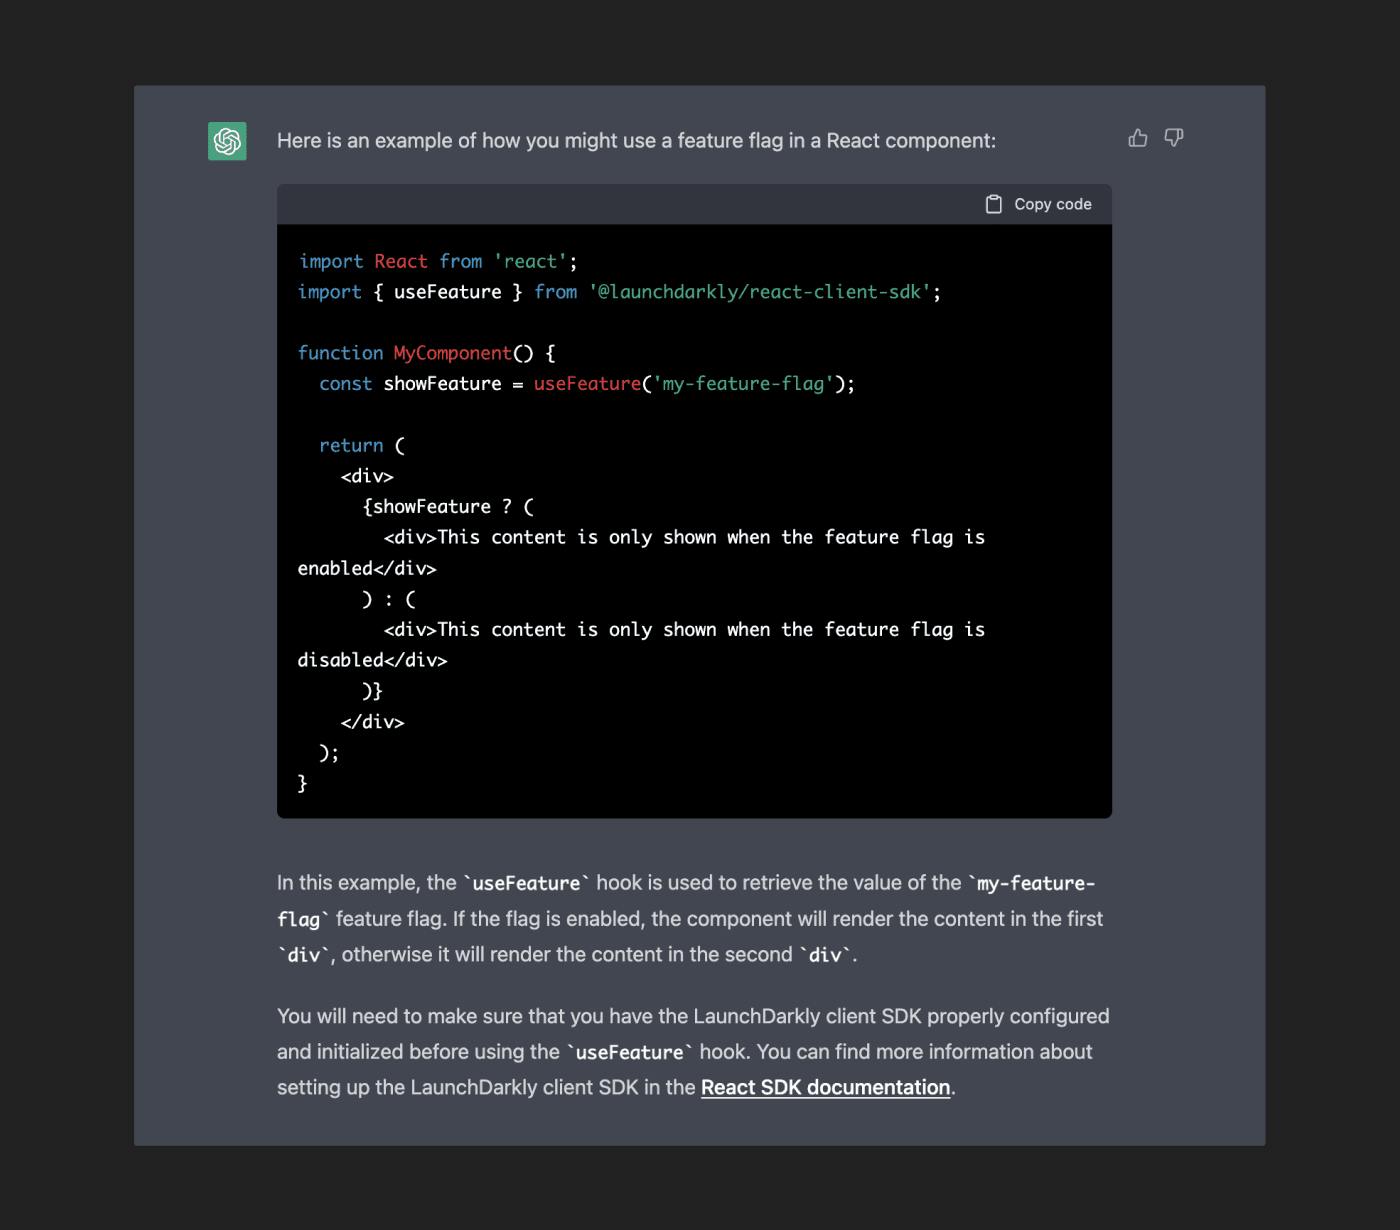Give the response a thumbs up
The width and height of the screenshot is (1400, 1230).
click(x=1138, y=138)
